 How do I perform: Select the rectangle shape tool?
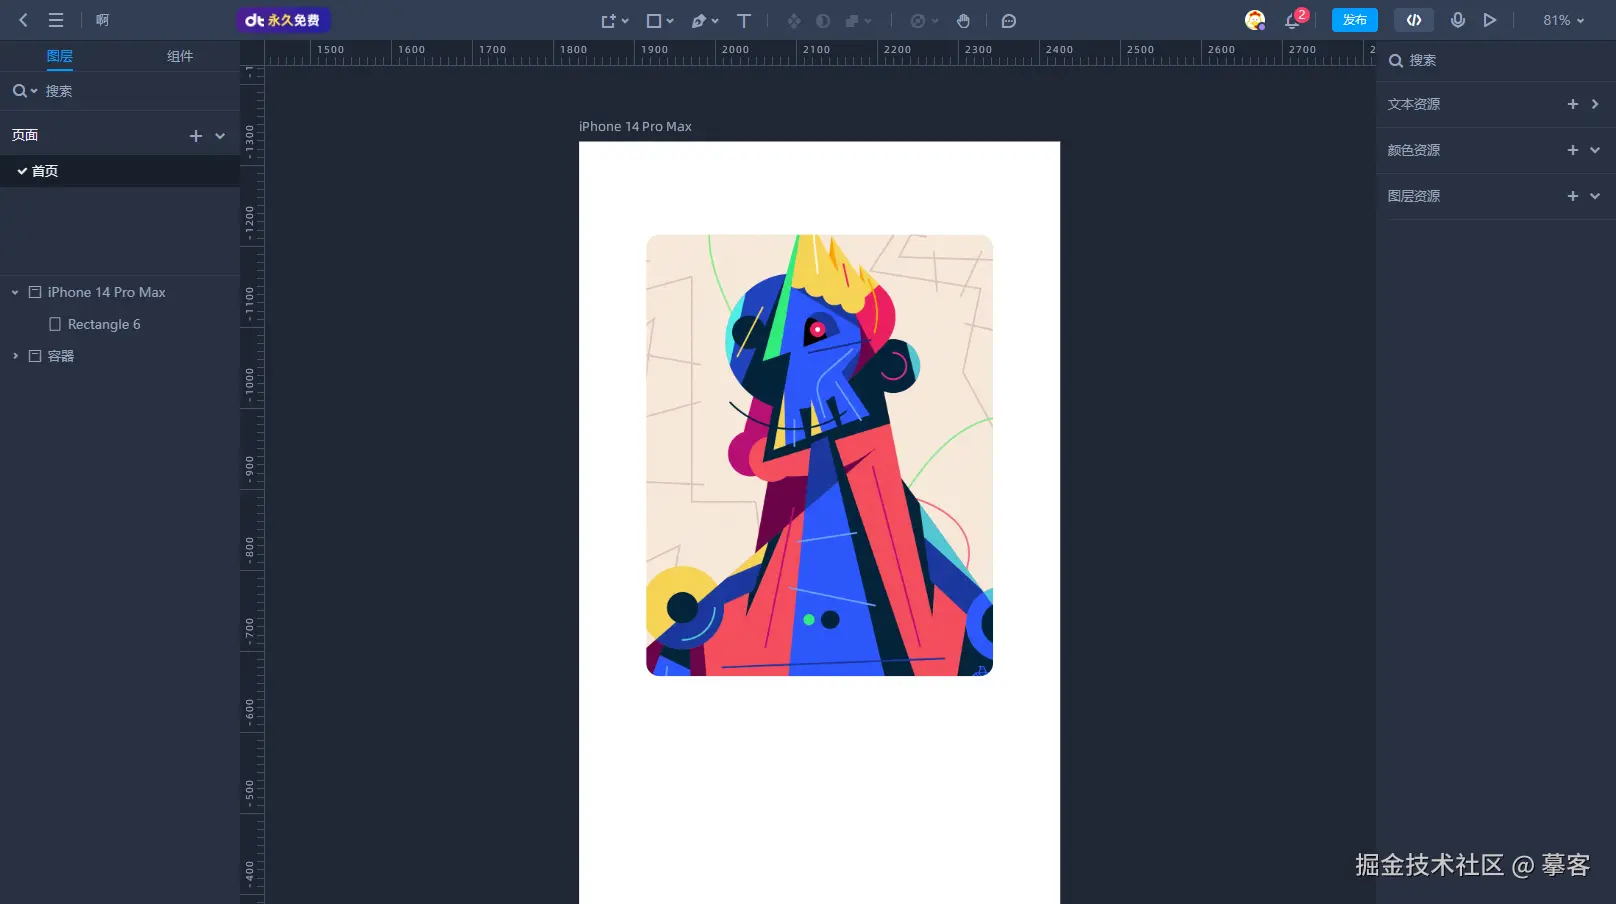pyautogui.click(x=653, y=20)
